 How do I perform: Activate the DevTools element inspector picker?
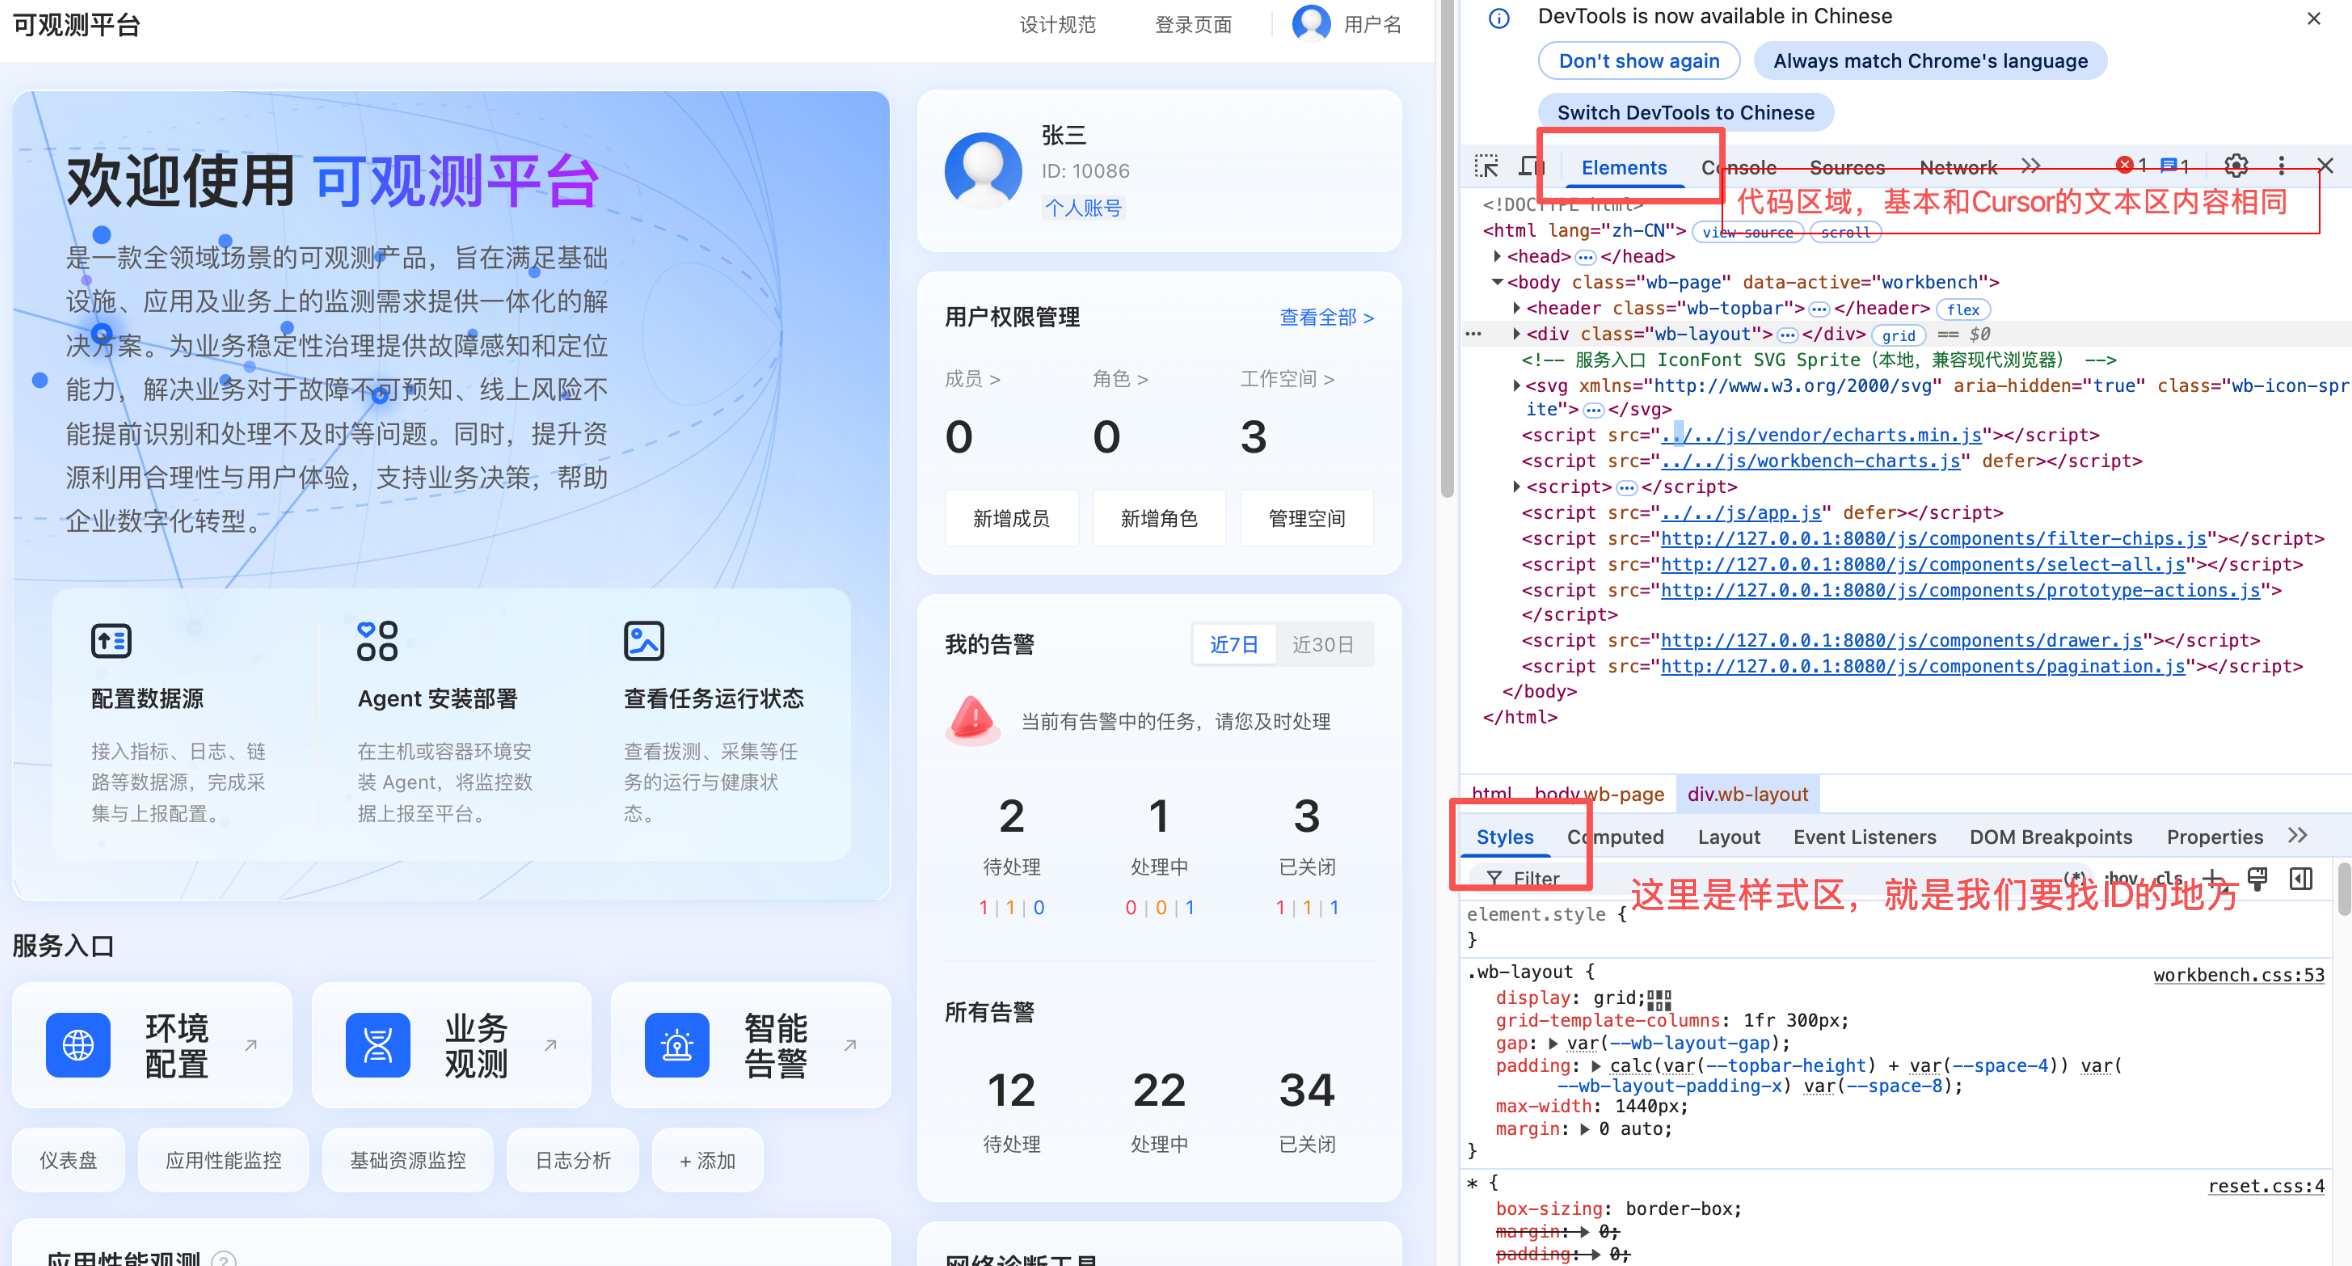pos(1487,166)
